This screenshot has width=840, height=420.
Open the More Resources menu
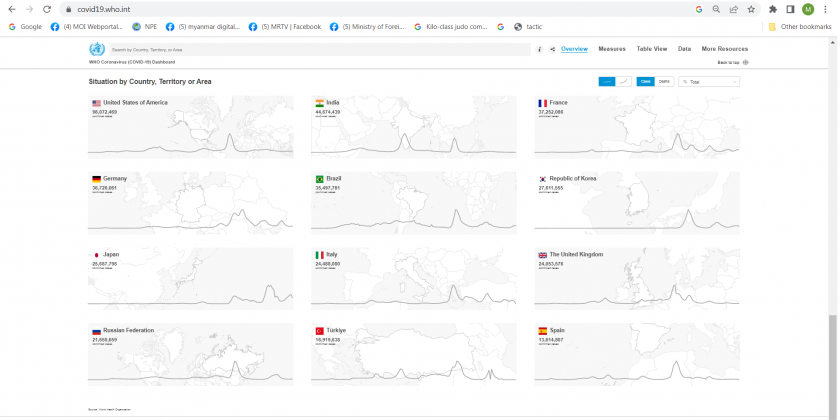click(x=724, y=49)
